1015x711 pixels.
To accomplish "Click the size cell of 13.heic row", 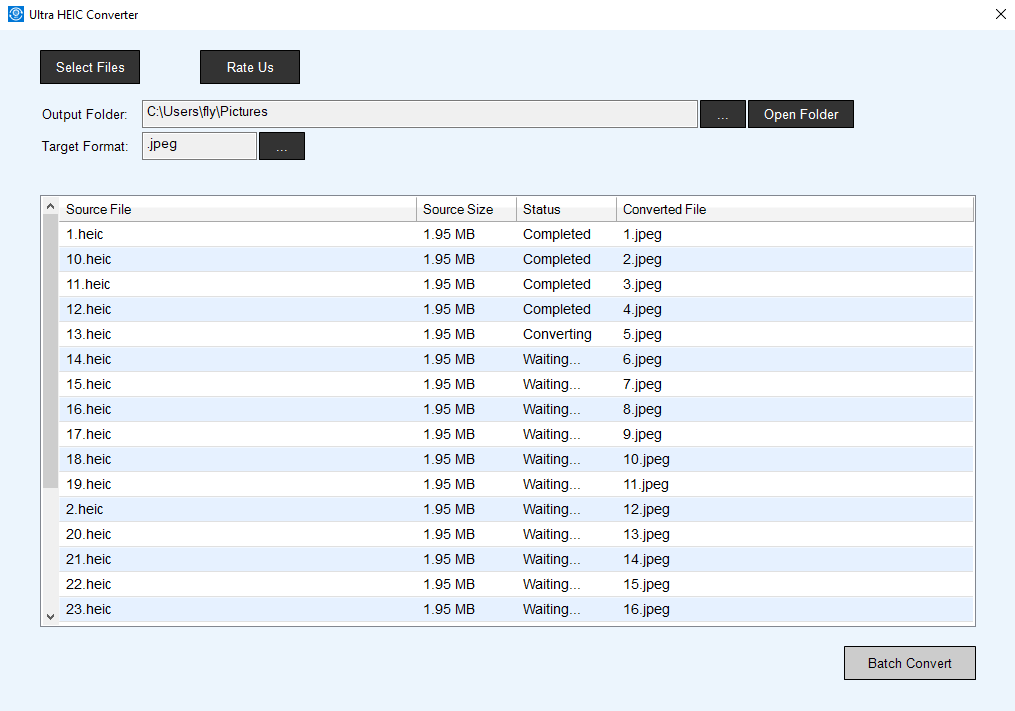I will pyautogui.click(x=449, y=334).
